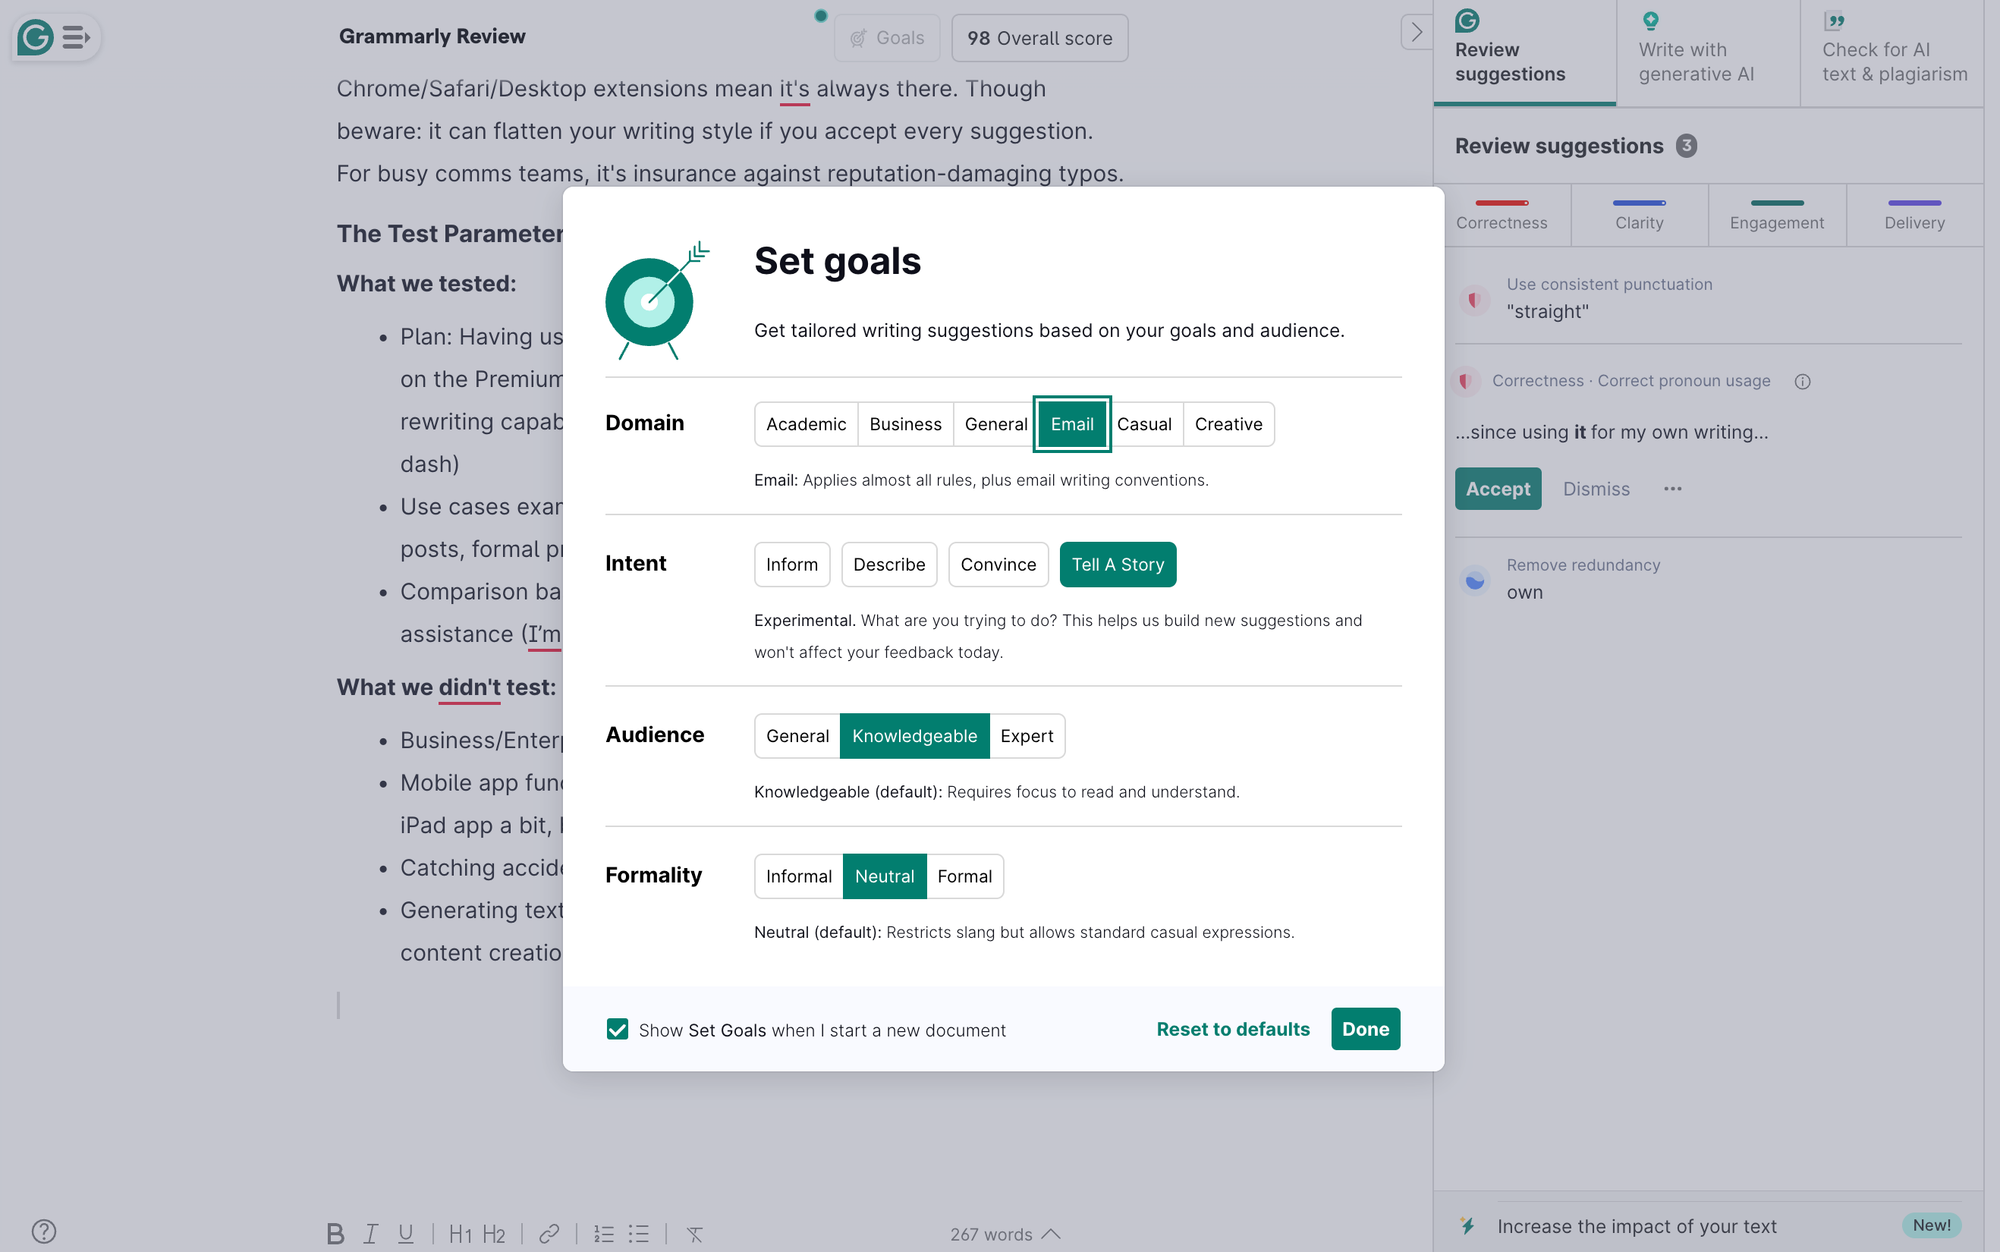Click the underlined word it's

pyautogui.click(x=795, y=89)
